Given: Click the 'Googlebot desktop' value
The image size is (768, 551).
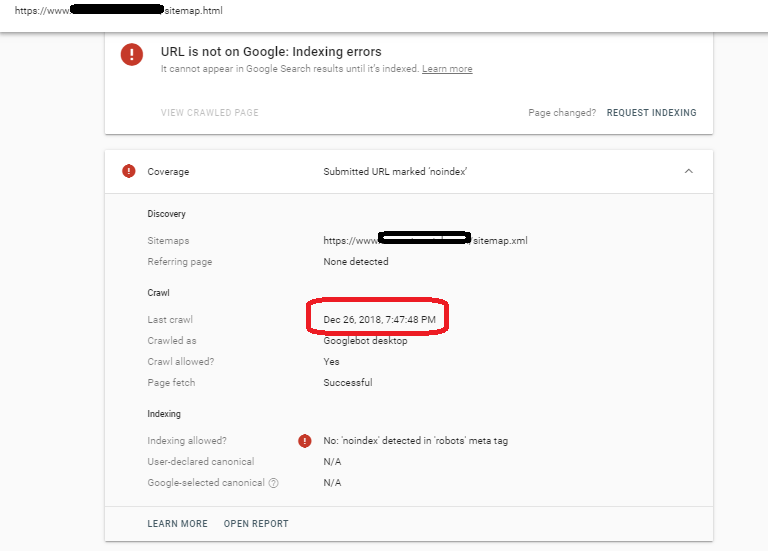Looking at the screenshot, I should click(x=365, y=340).
